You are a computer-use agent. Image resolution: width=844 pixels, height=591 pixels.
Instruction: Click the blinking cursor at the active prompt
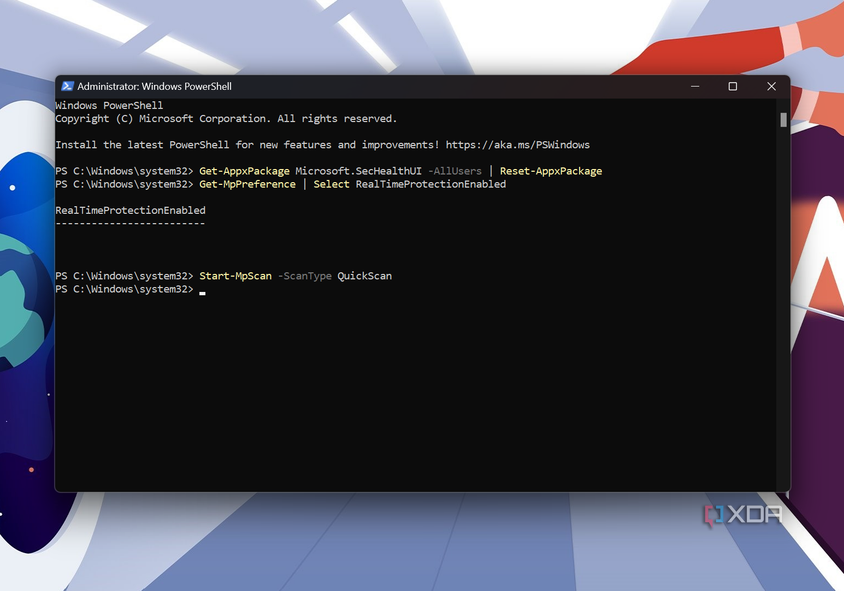pos(202,291)
